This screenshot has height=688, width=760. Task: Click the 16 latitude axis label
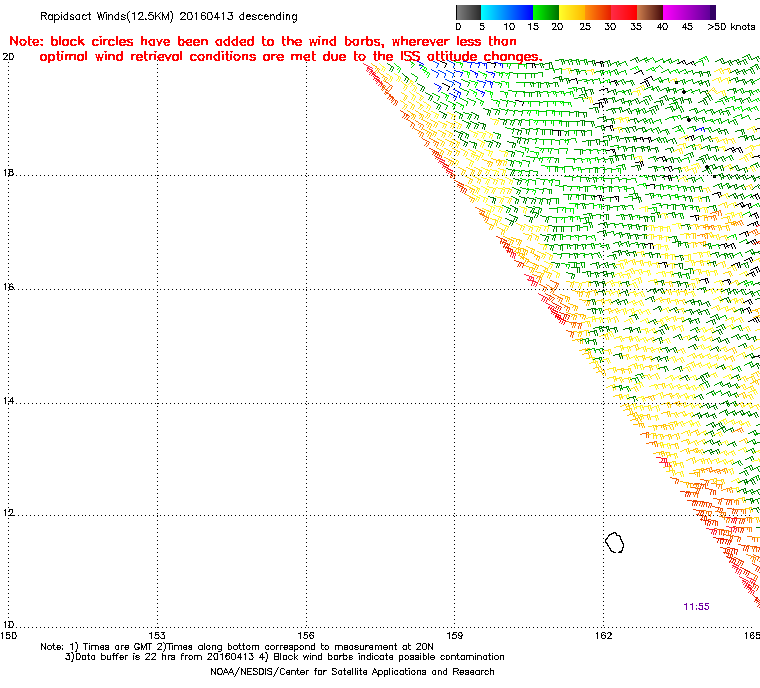(x=8, y=287)
